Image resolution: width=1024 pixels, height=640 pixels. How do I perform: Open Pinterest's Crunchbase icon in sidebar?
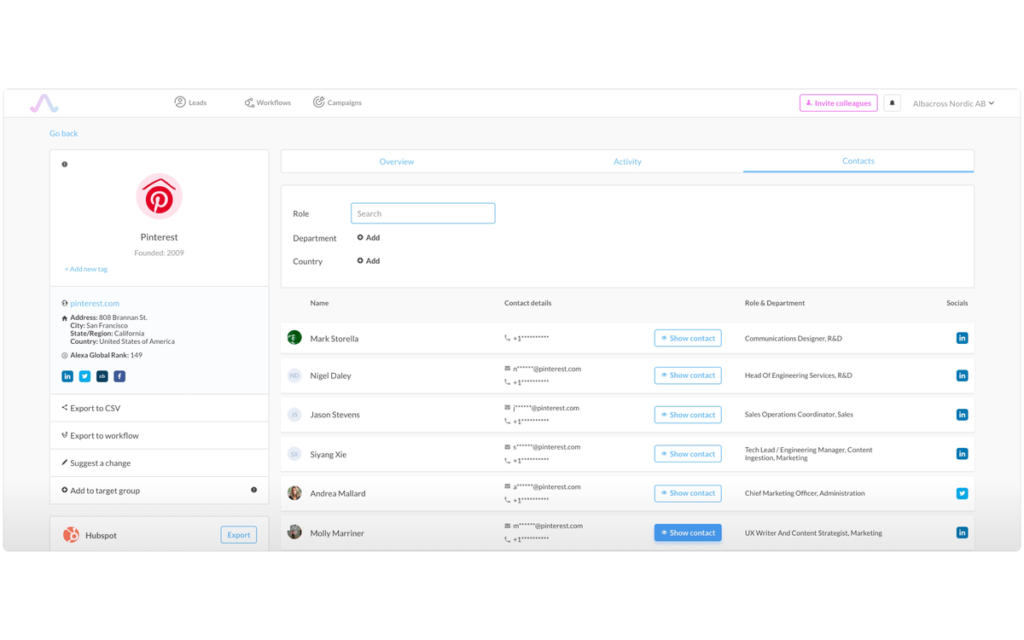102,376
